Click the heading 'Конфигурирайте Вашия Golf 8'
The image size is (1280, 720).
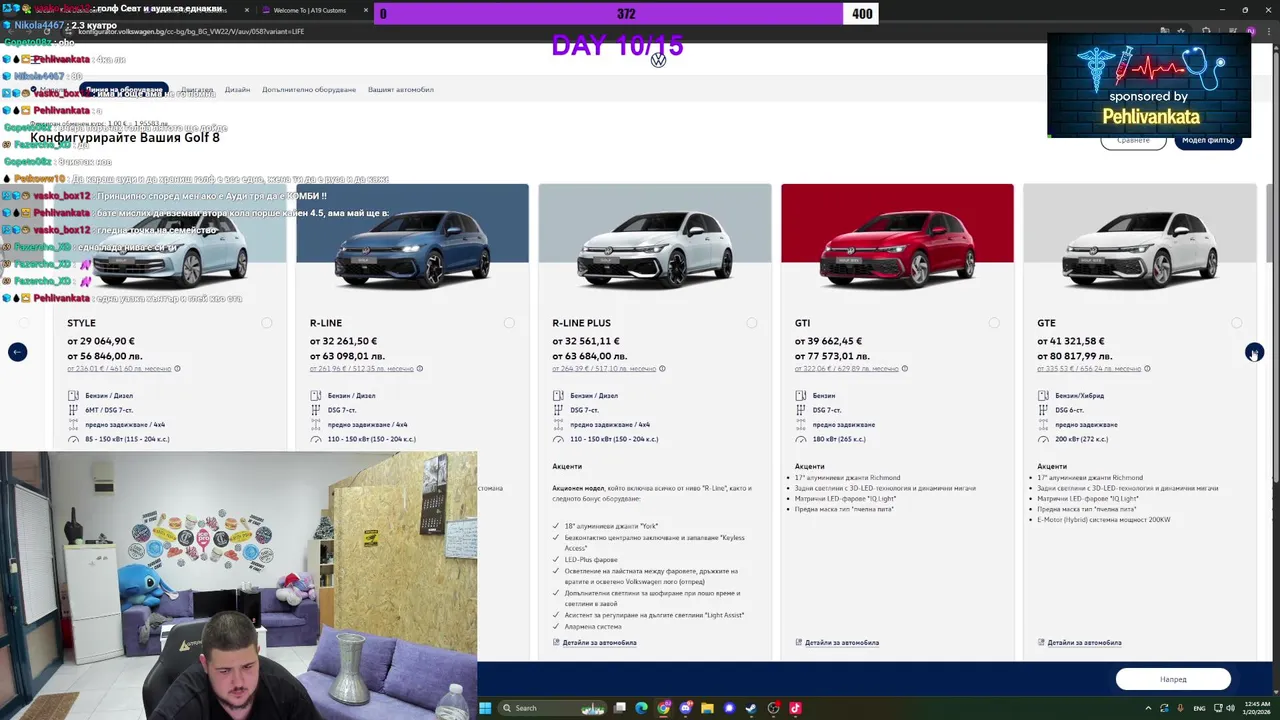pos(125,137)
